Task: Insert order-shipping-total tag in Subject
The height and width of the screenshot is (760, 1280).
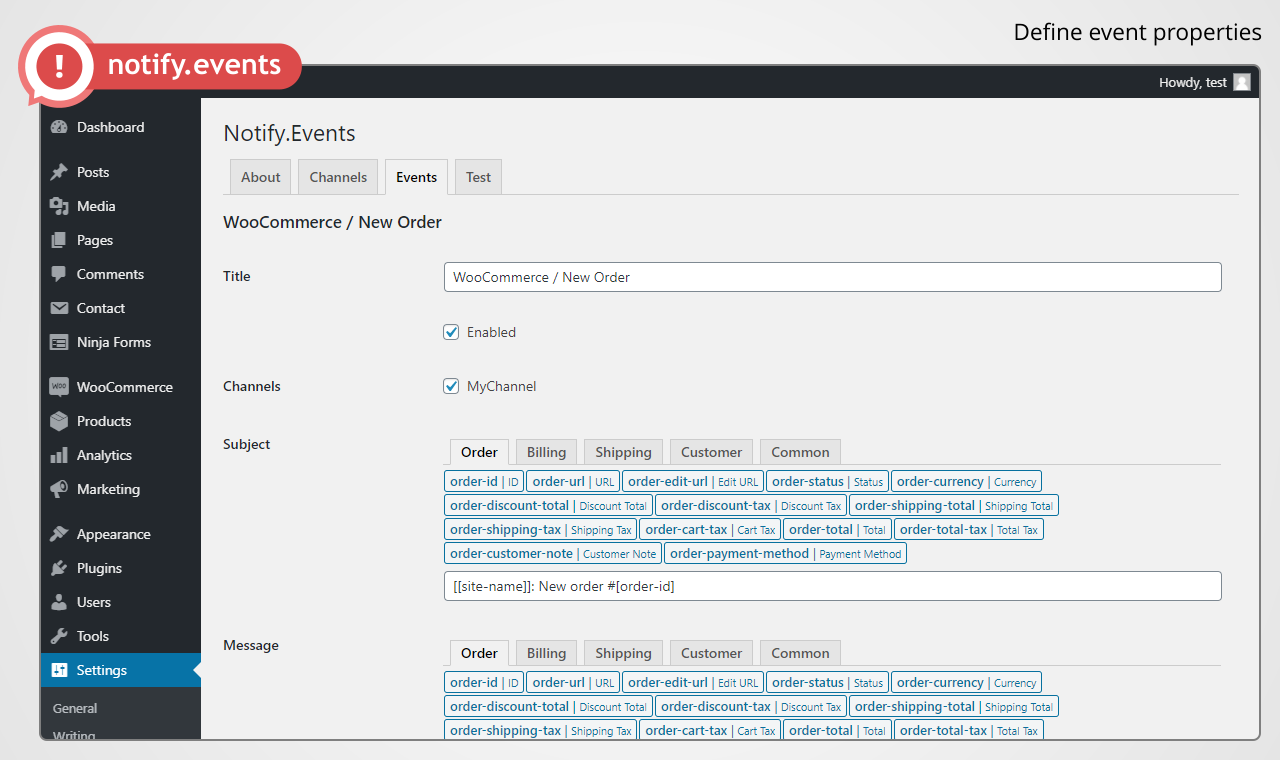Action: [x=954, y=506]
